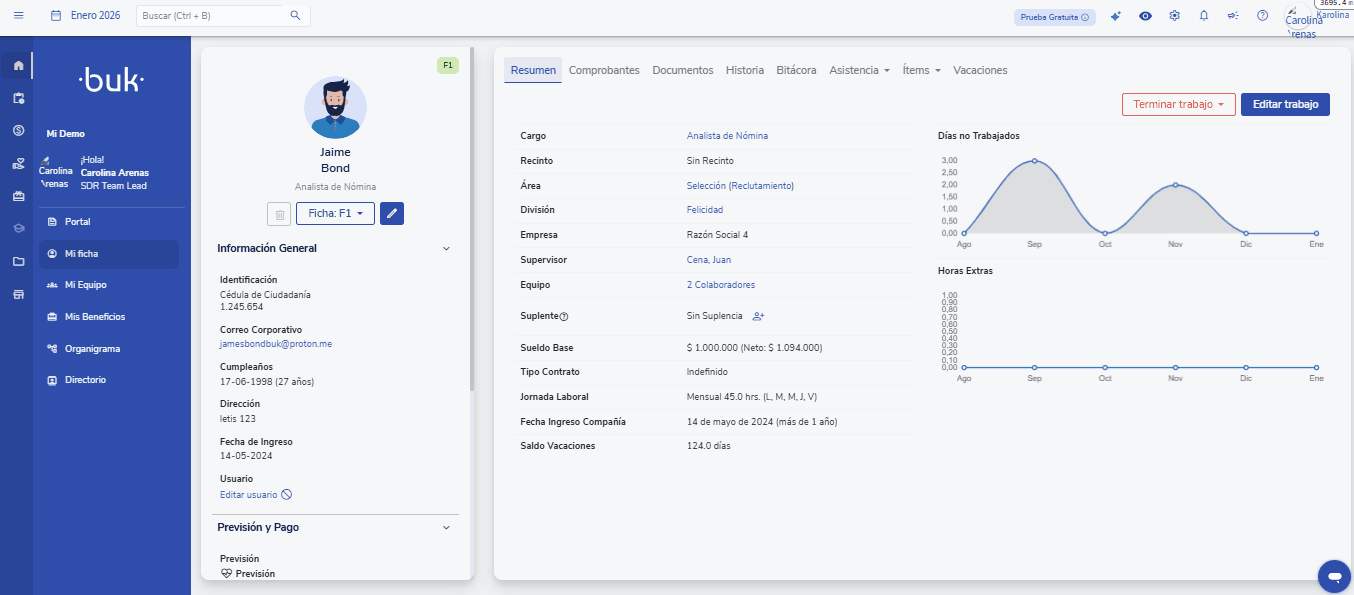Click the Editar trabajo button

coord(1285,104)
